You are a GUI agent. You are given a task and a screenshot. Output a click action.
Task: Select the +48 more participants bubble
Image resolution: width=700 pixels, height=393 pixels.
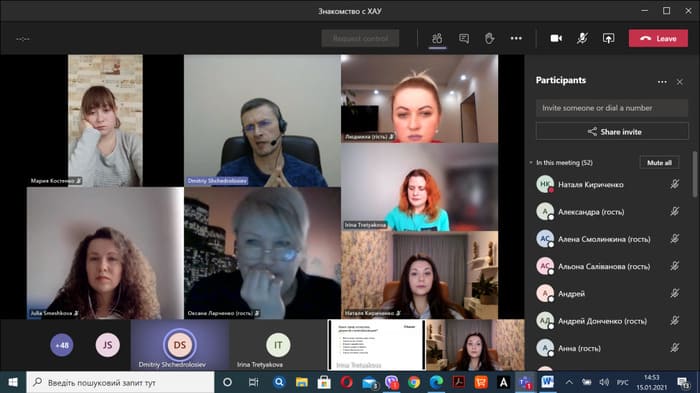click(62, 345)
